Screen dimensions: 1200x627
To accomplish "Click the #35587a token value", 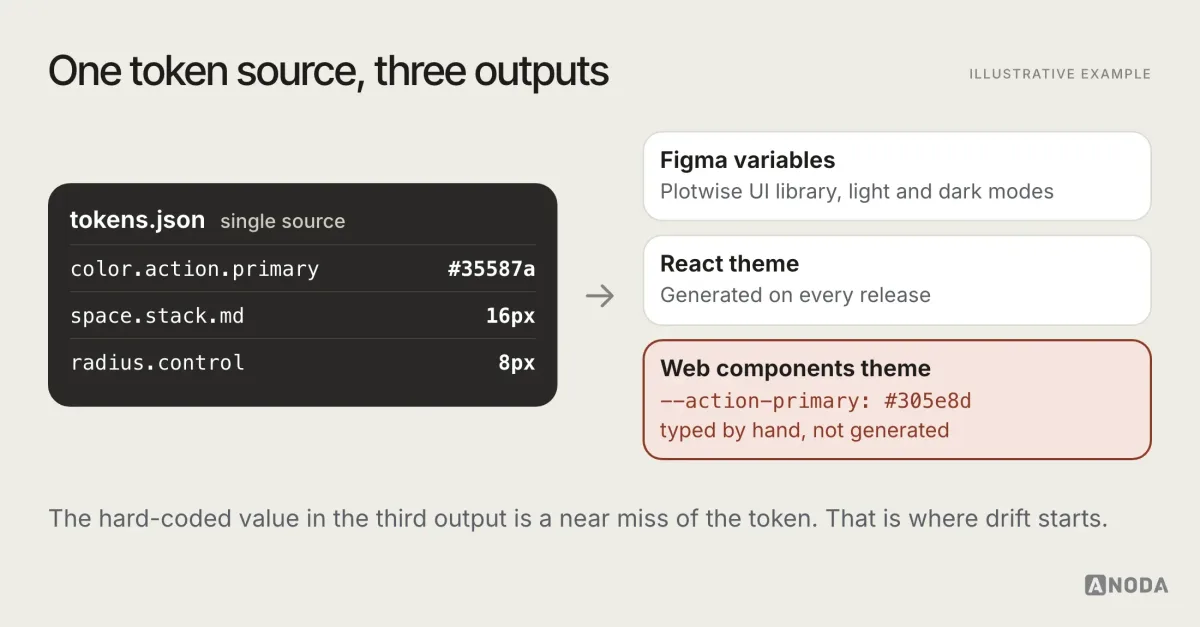I will coord(491,269).
